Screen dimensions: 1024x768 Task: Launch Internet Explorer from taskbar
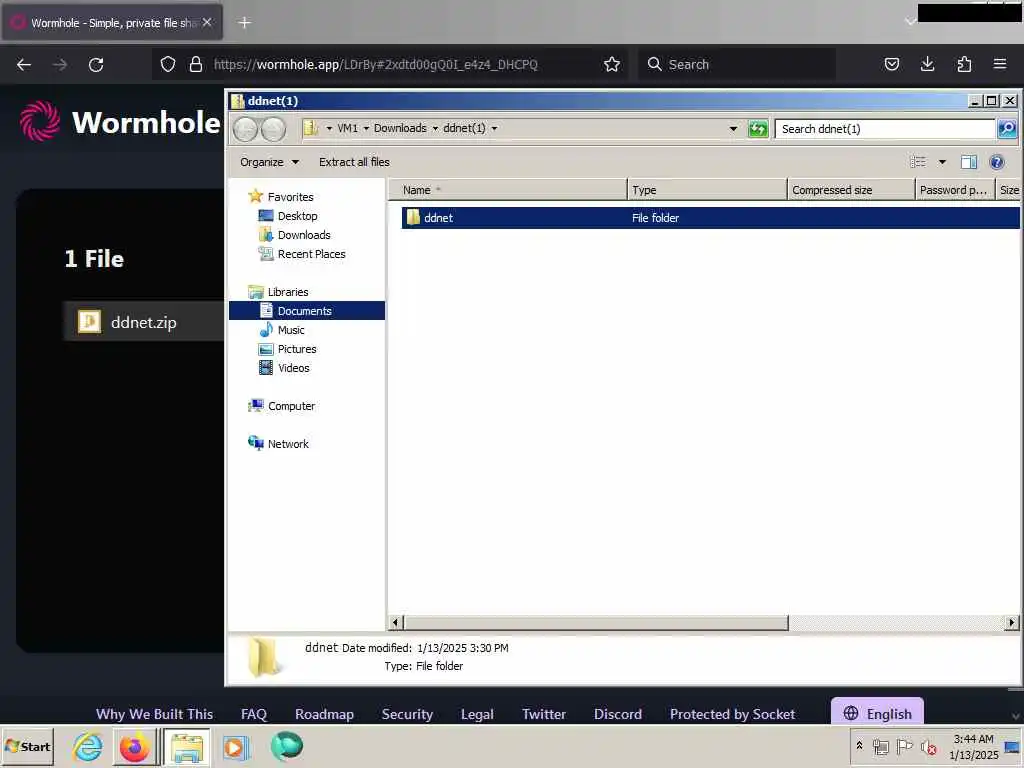point(88,746)
